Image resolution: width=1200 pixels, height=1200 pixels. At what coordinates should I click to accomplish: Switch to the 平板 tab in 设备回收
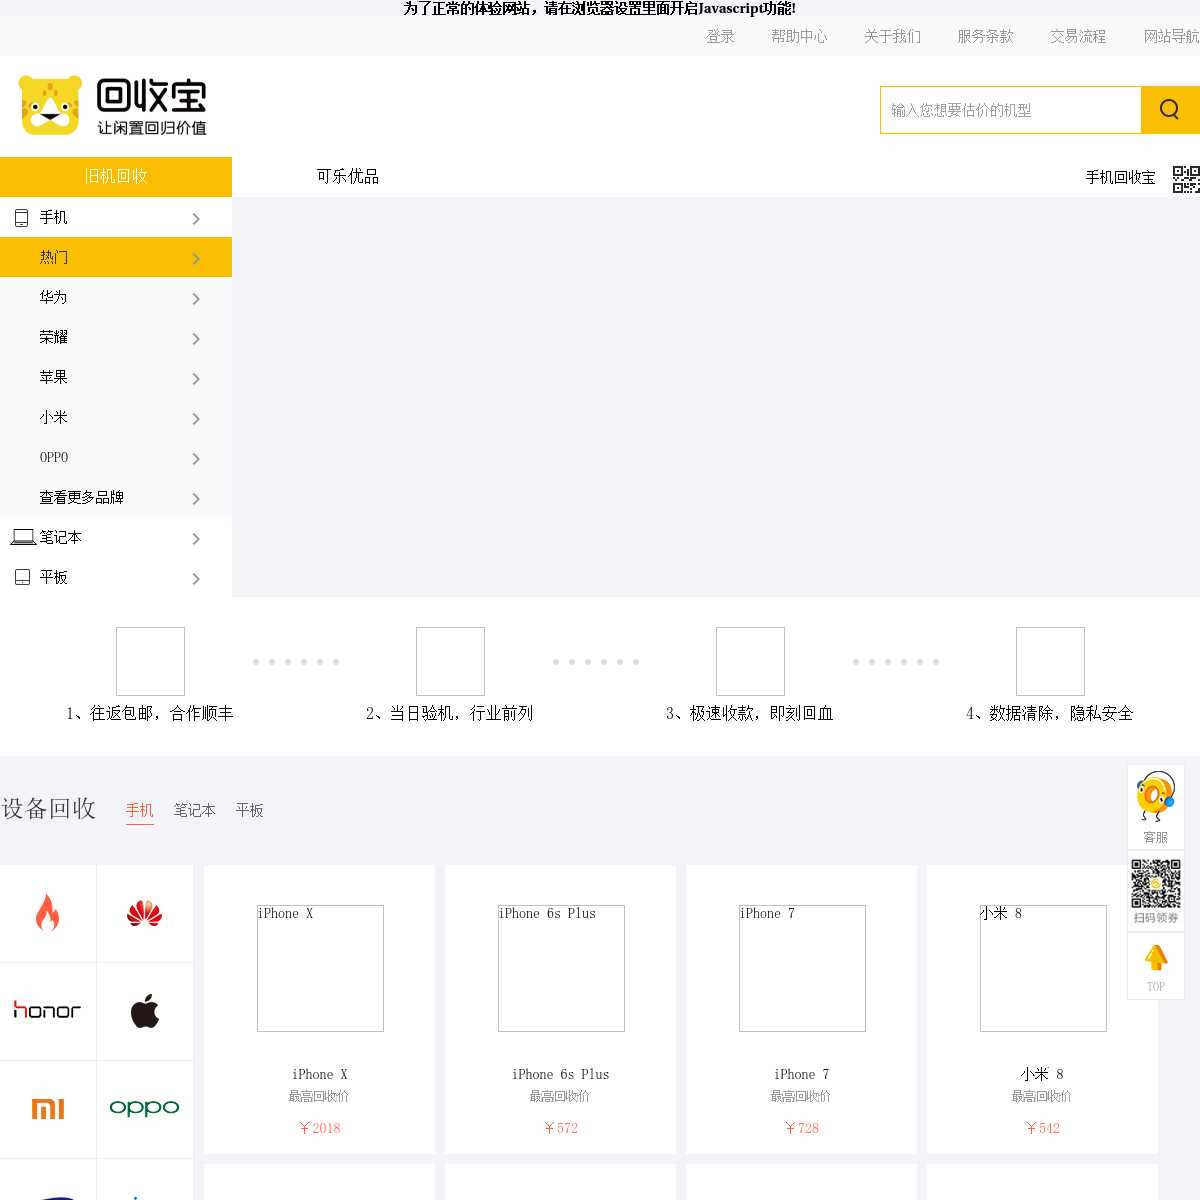[250, 810]
